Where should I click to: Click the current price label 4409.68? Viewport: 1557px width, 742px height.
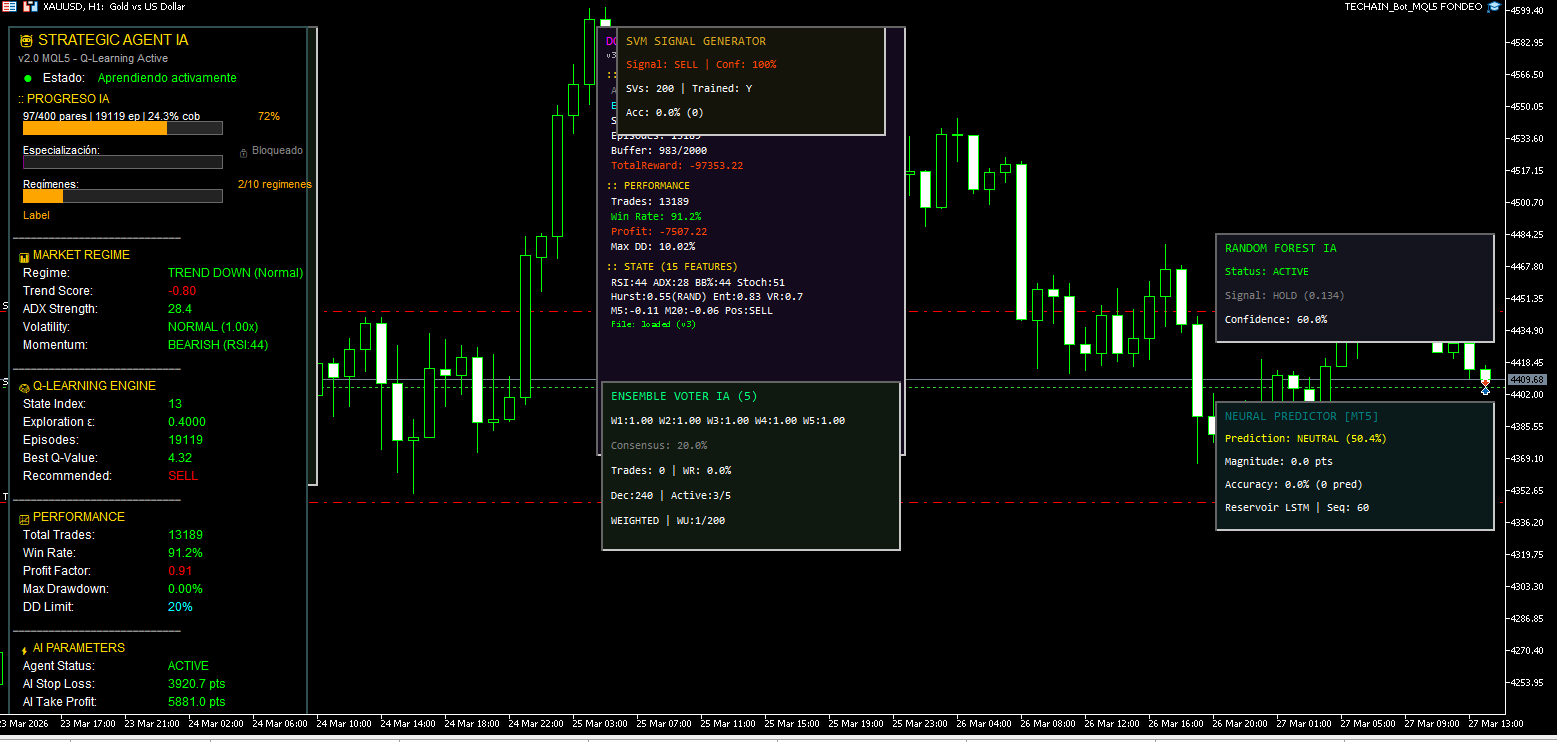pos(1527,380)
